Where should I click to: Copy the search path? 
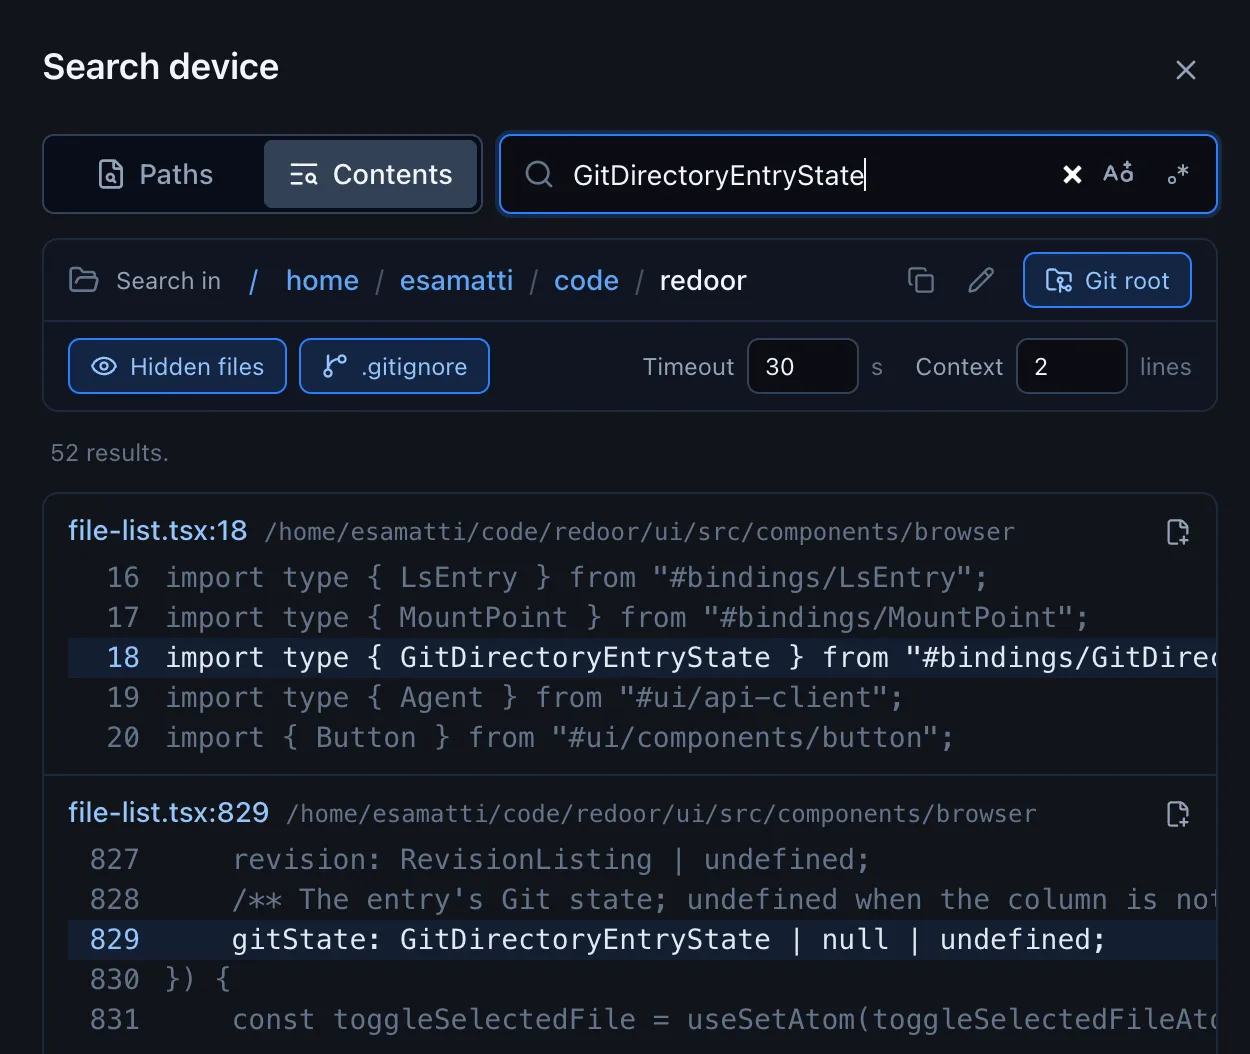(921, 280)
